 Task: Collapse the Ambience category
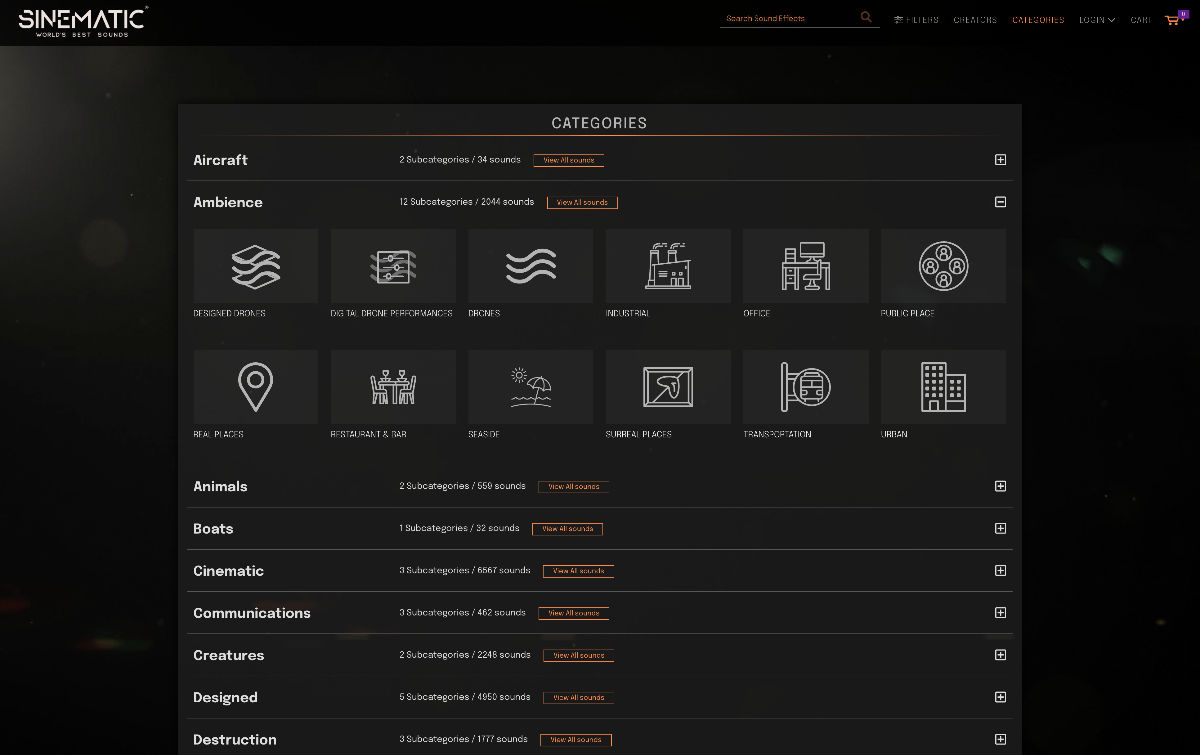1000,201
